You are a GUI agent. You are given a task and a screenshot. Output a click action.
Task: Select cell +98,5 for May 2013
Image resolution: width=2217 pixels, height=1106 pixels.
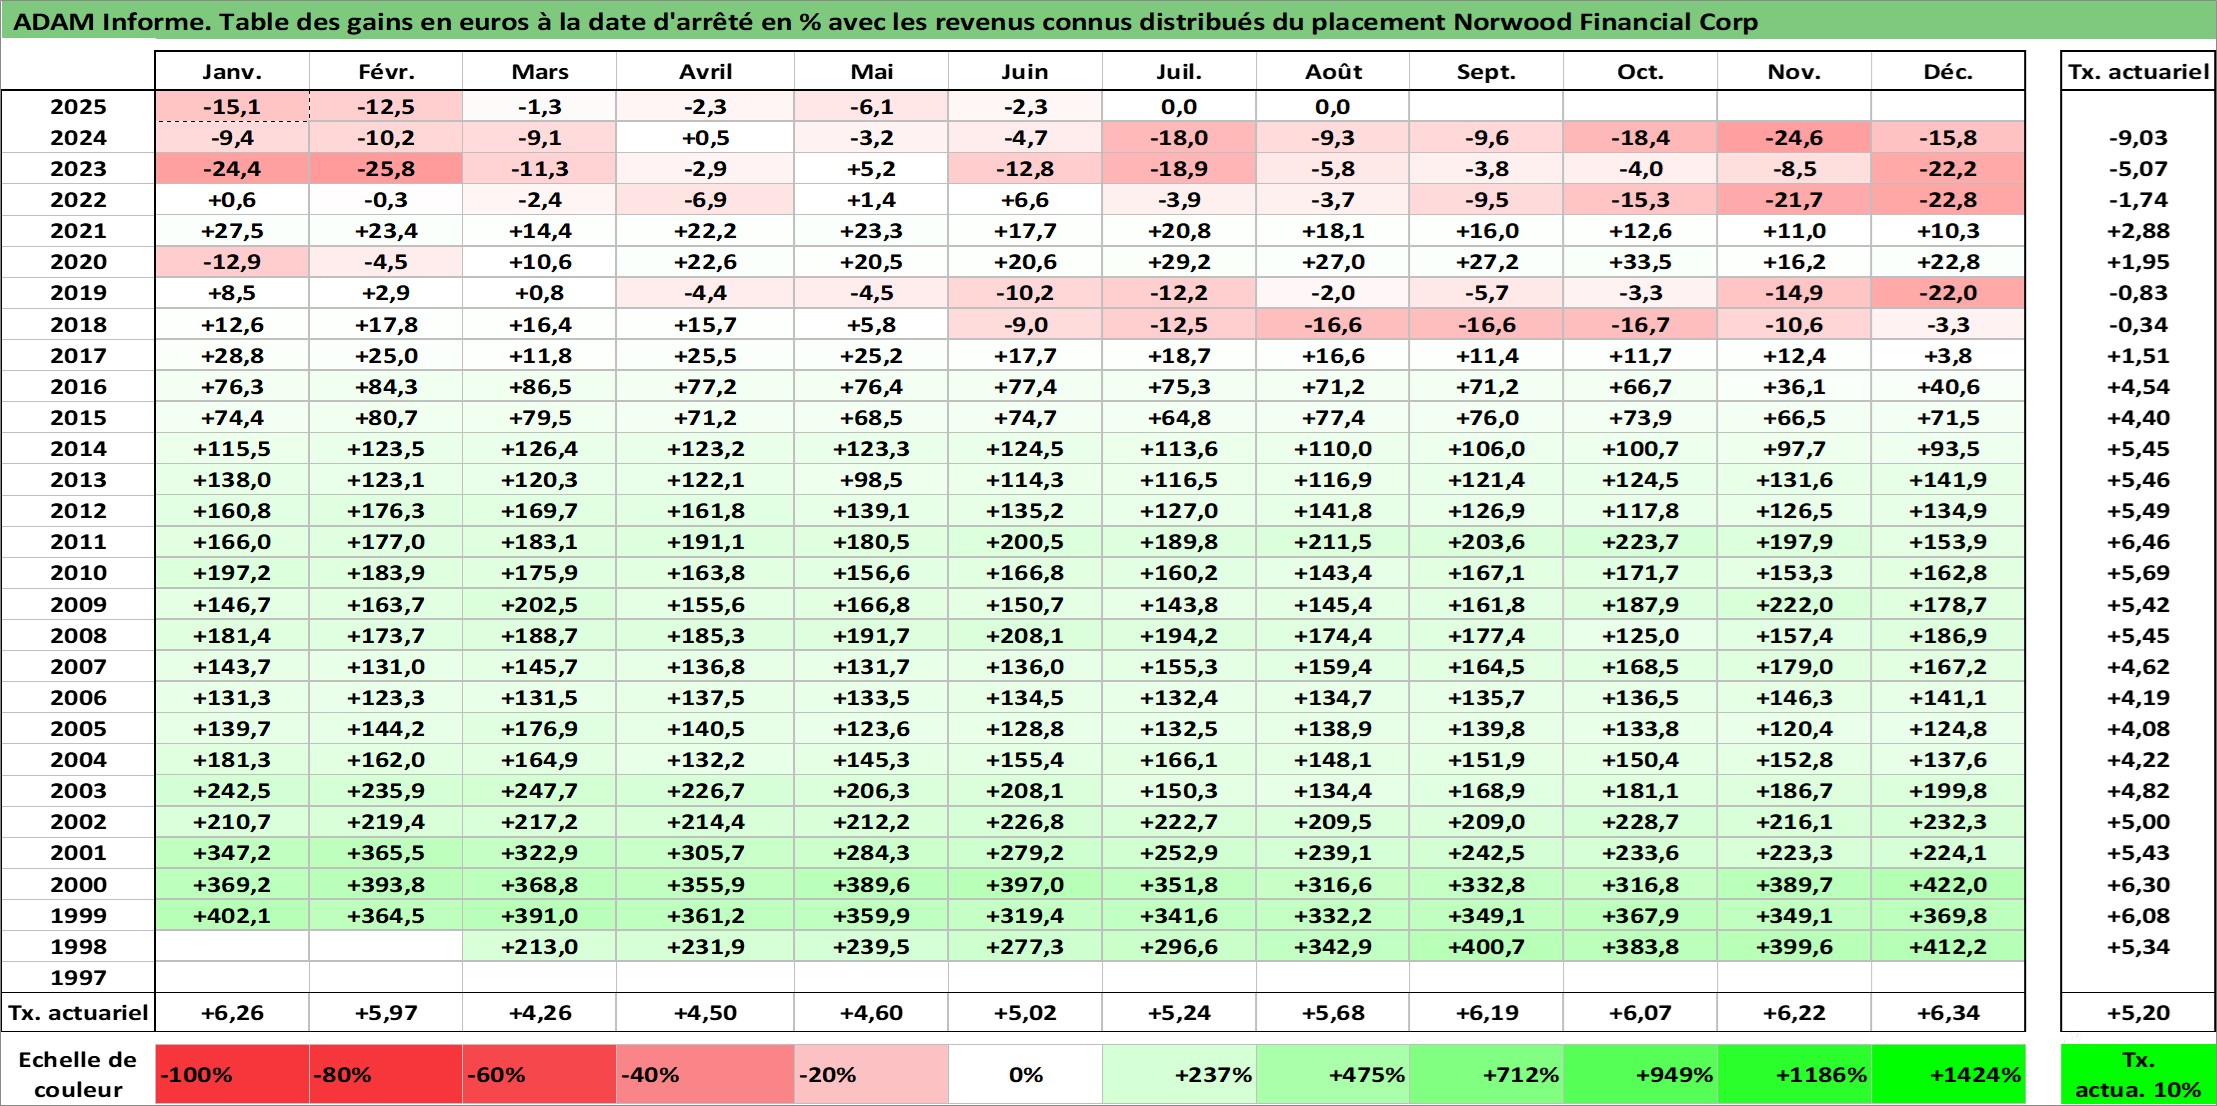pos(871,480)
